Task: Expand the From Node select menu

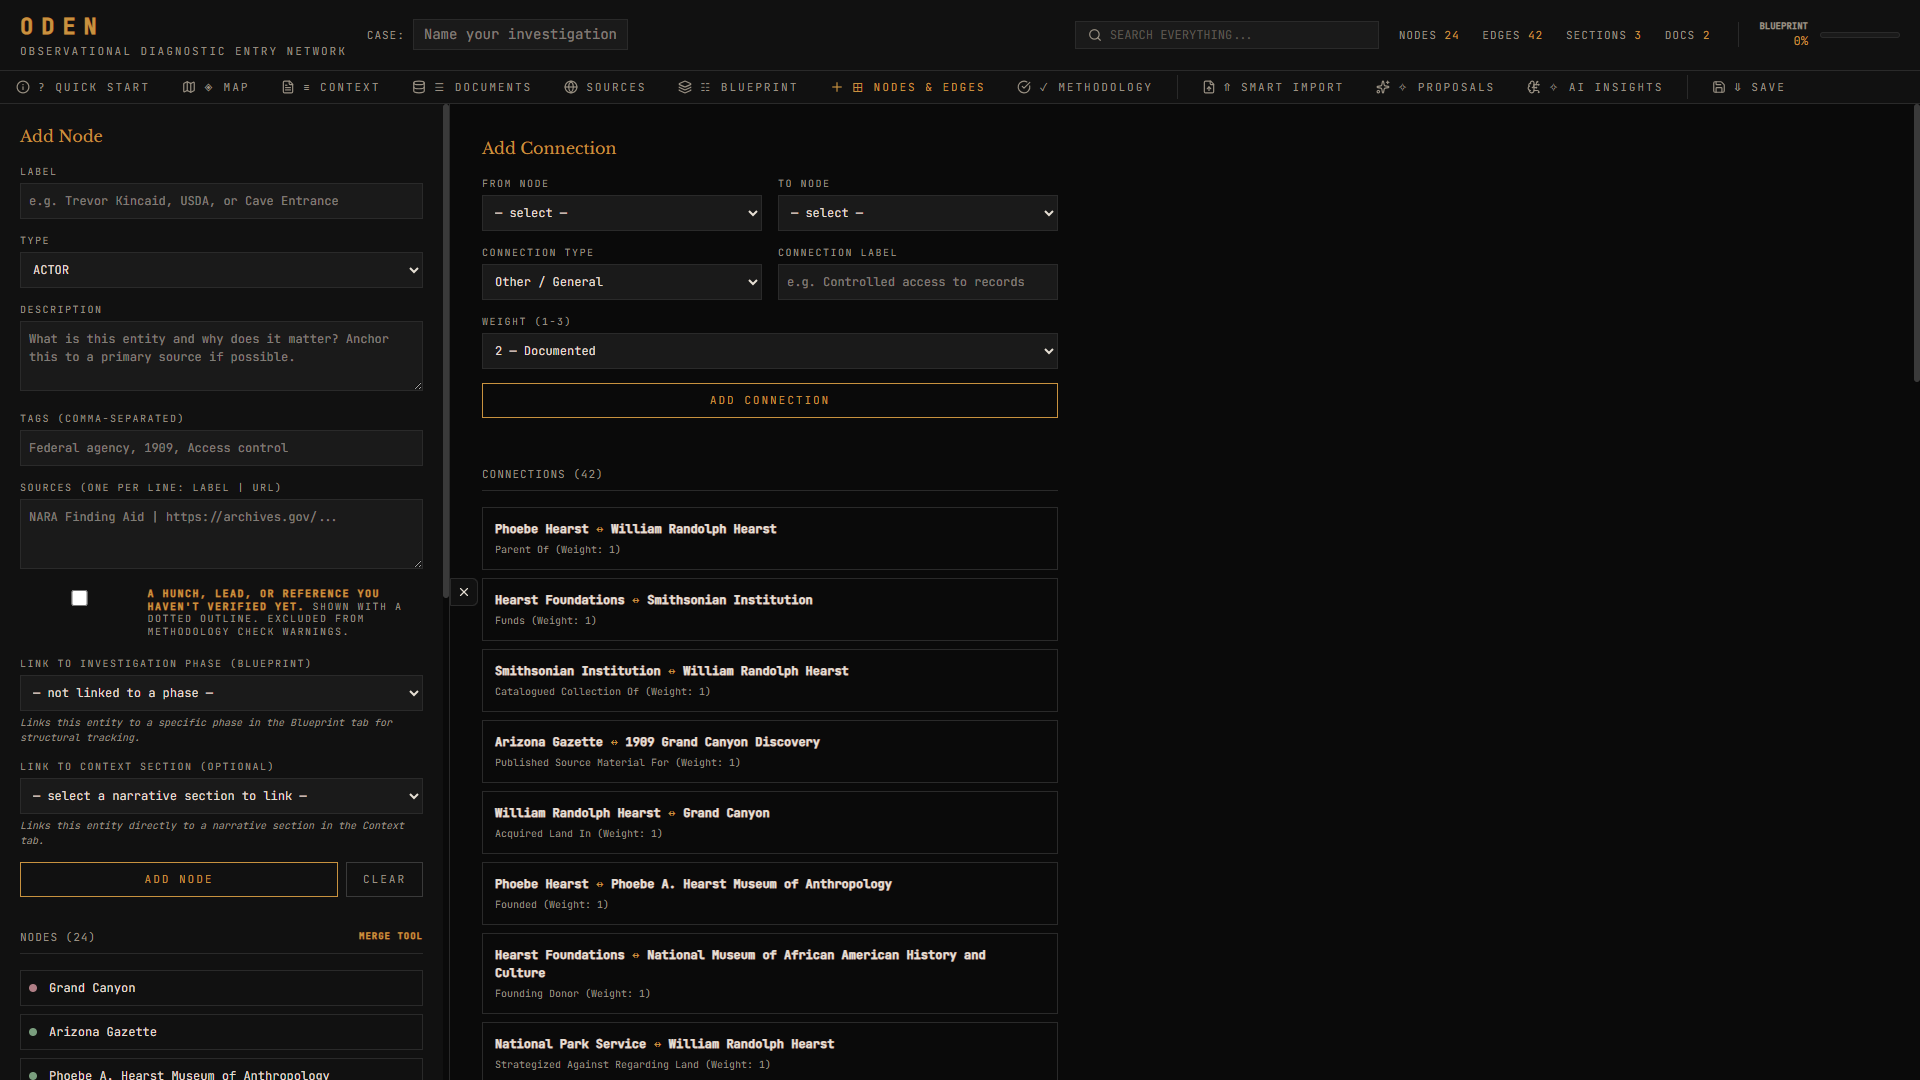Action: (x=621, y=213)
